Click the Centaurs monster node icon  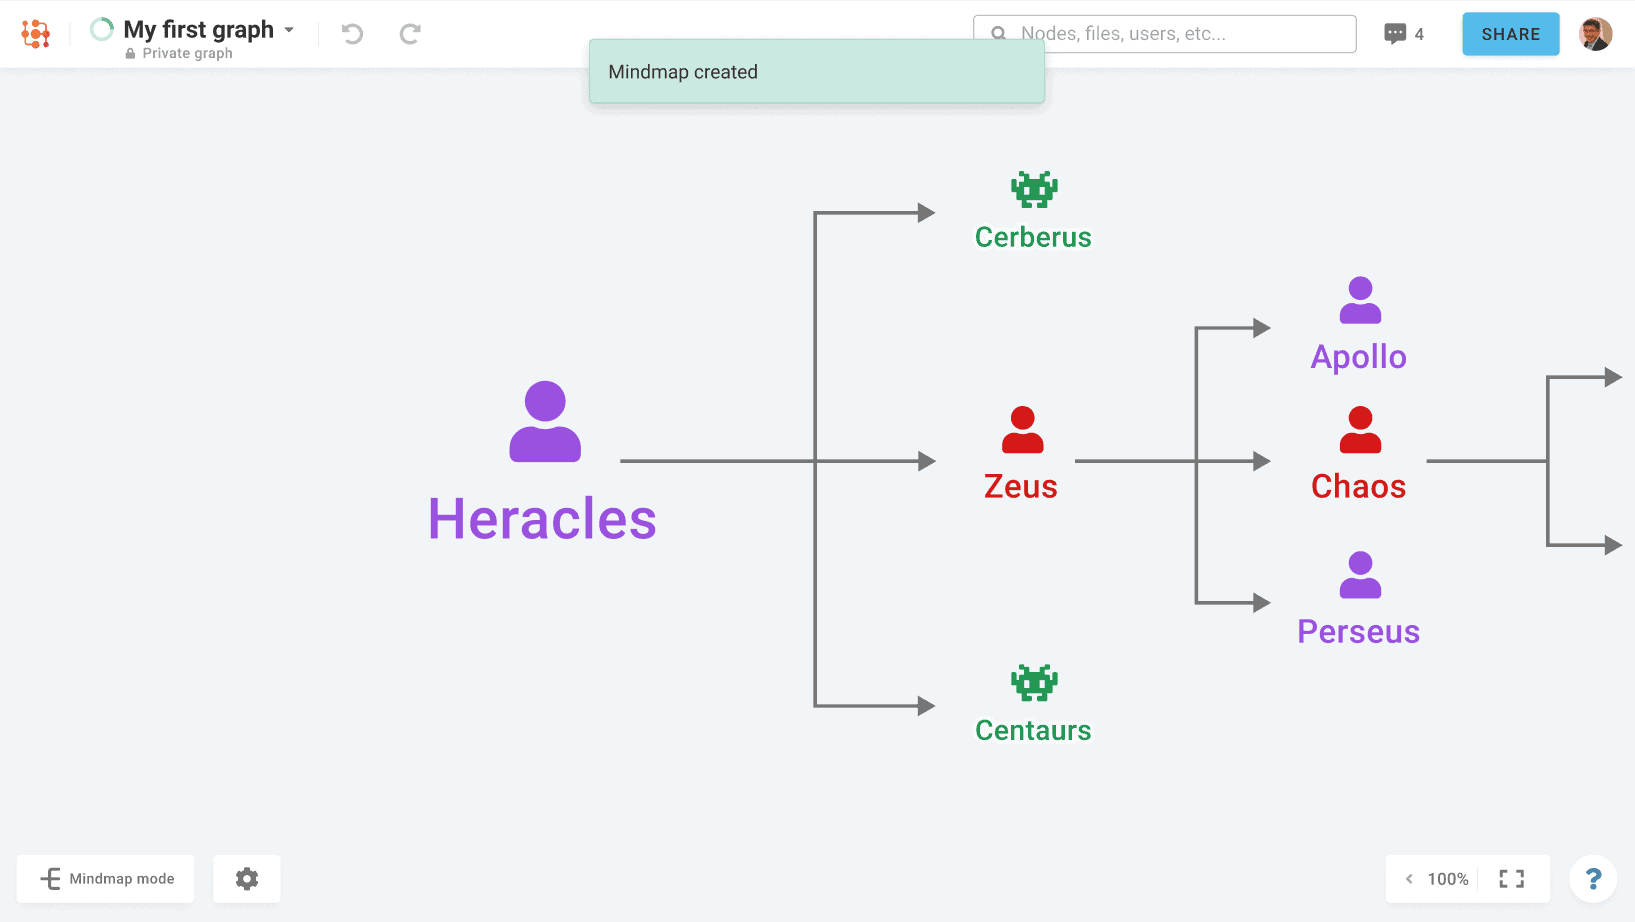pyautogui.click(x=1034, y=683)
